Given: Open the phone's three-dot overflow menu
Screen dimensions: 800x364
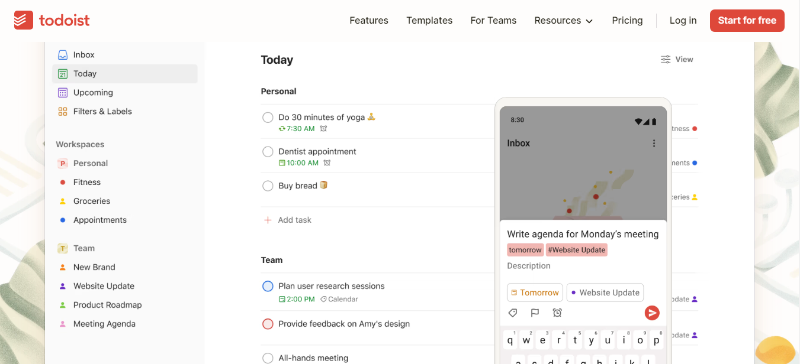Looking at the screenshot, I should point(654,143).
